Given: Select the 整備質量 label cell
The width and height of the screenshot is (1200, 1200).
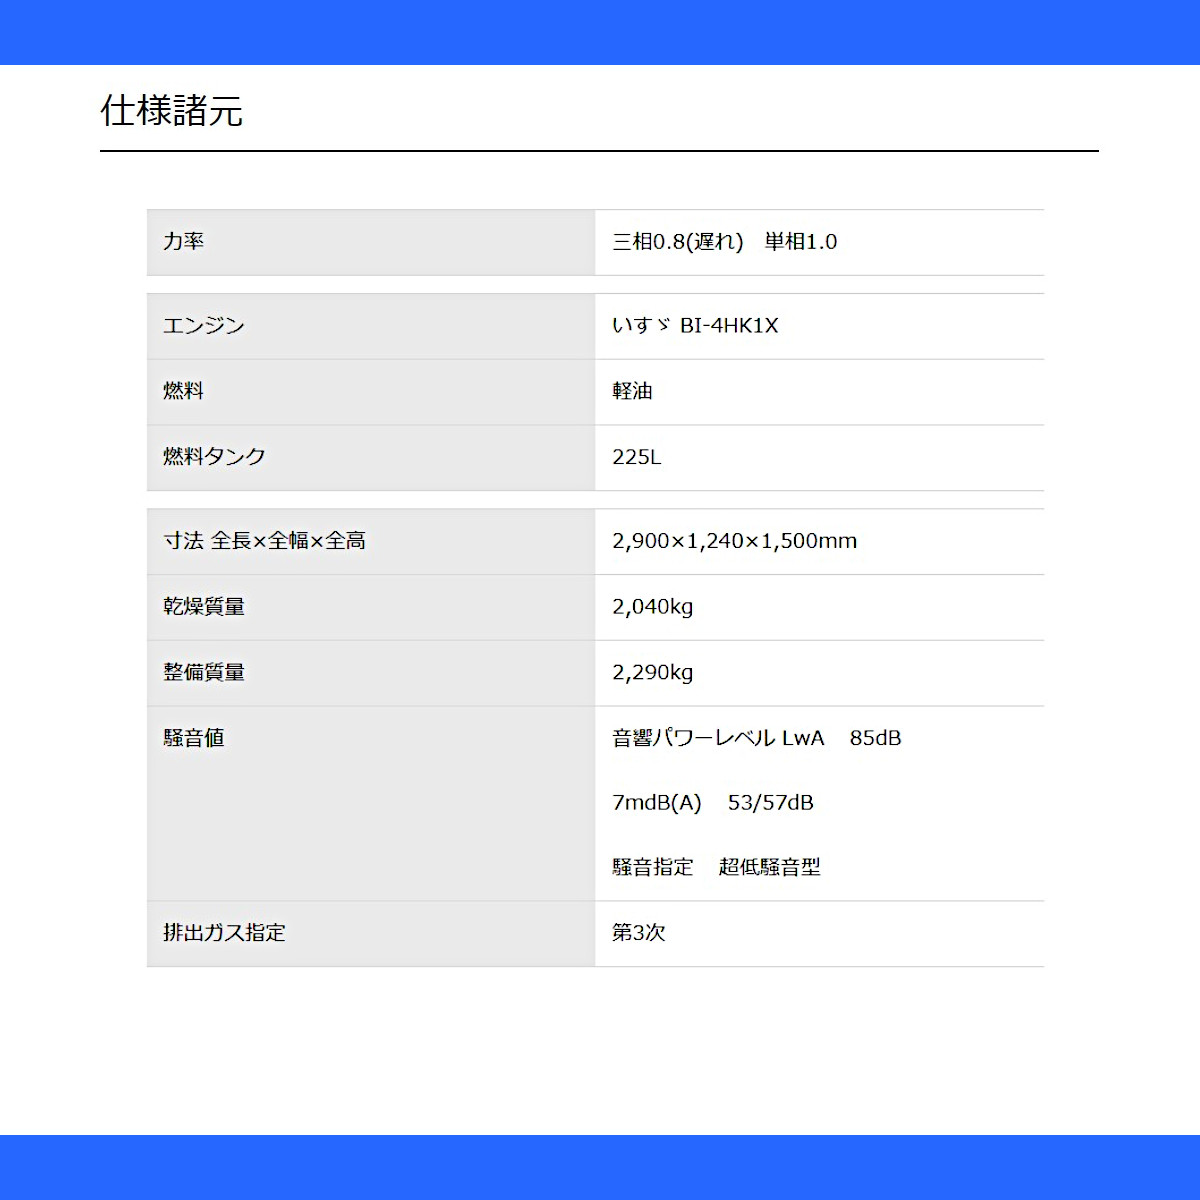Looking at the screenshot, I should click(x=371, y=673).
